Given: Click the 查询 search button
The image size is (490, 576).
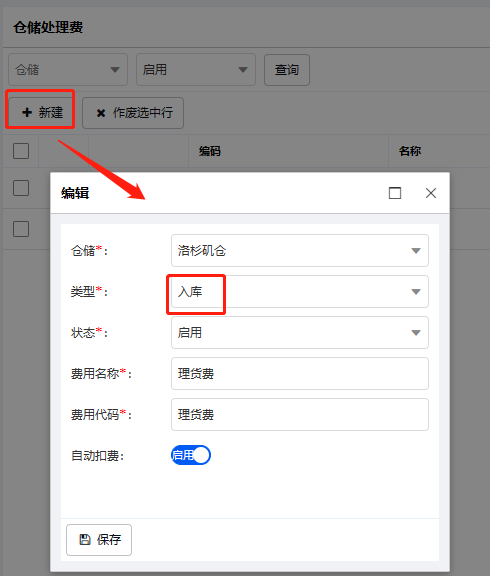Looking at the screenshot, I should (x=287, y=70).
